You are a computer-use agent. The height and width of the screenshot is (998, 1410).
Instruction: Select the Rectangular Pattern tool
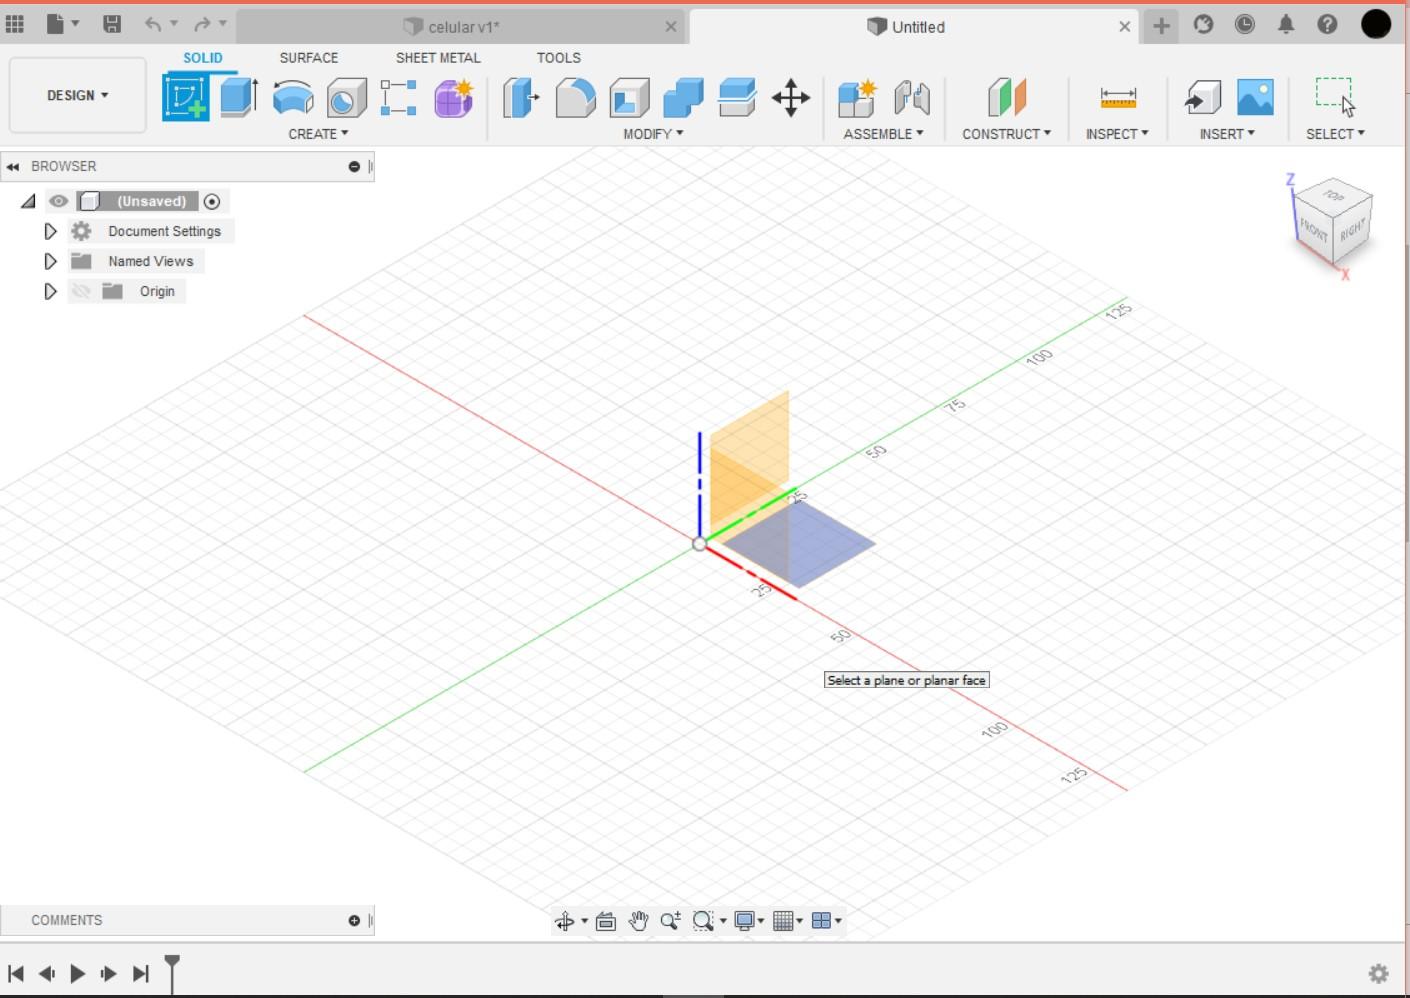pos(398,98)
